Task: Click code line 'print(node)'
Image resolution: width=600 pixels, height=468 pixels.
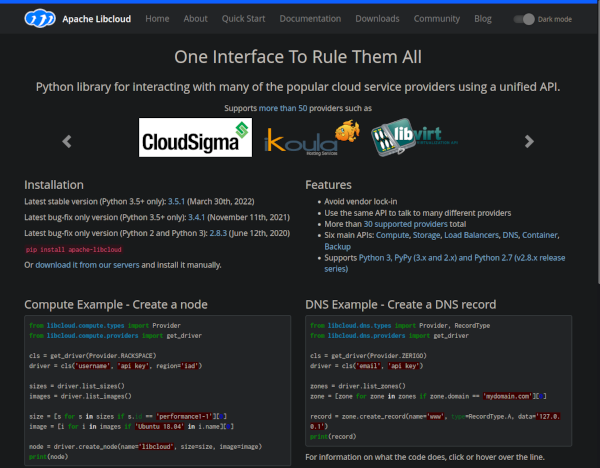Action: [x=49, y=457]
